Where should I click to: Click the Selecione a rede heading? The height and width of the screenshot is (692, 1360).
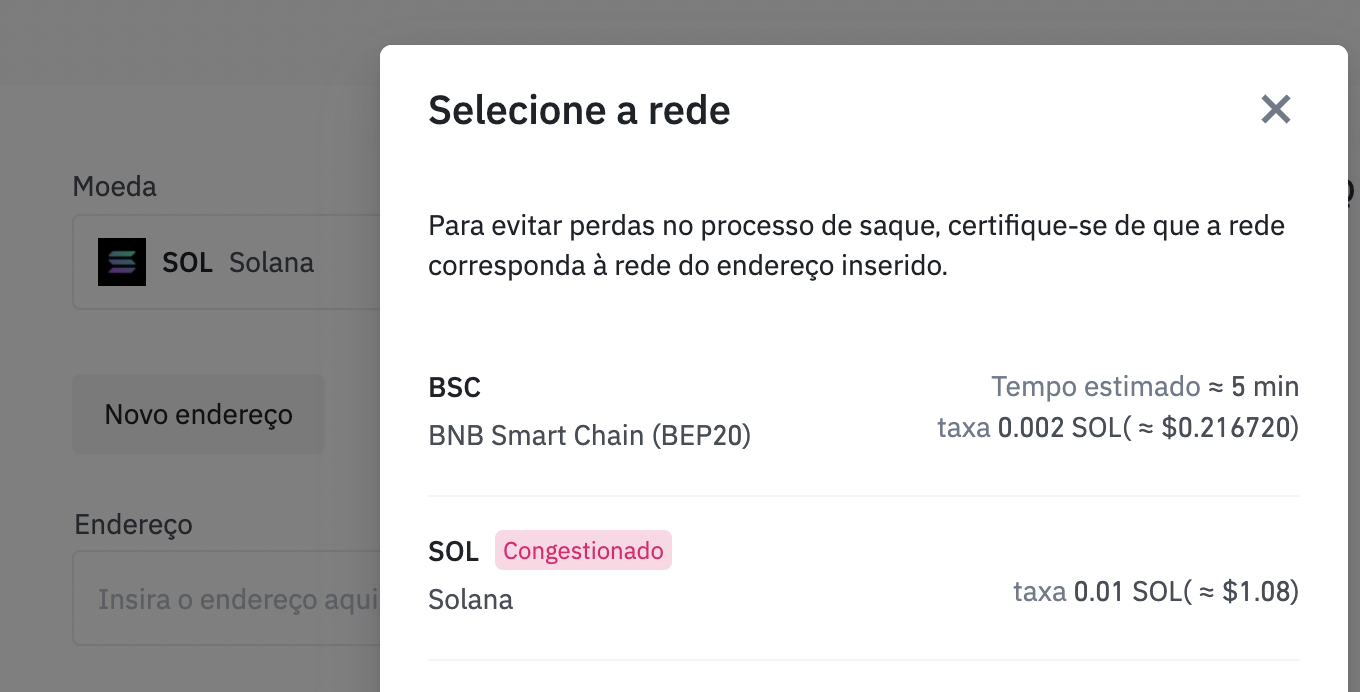coord(579,109)
